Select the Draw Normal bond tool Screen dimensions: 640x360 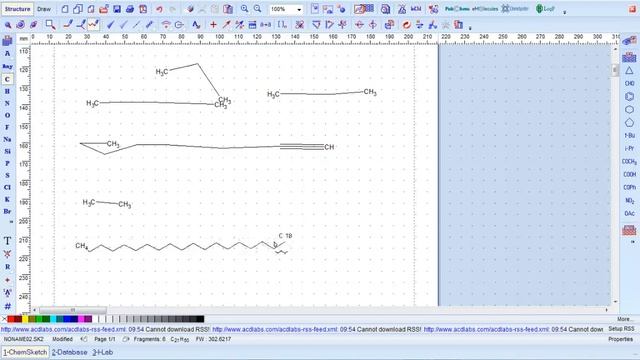(x=68, y=25)
